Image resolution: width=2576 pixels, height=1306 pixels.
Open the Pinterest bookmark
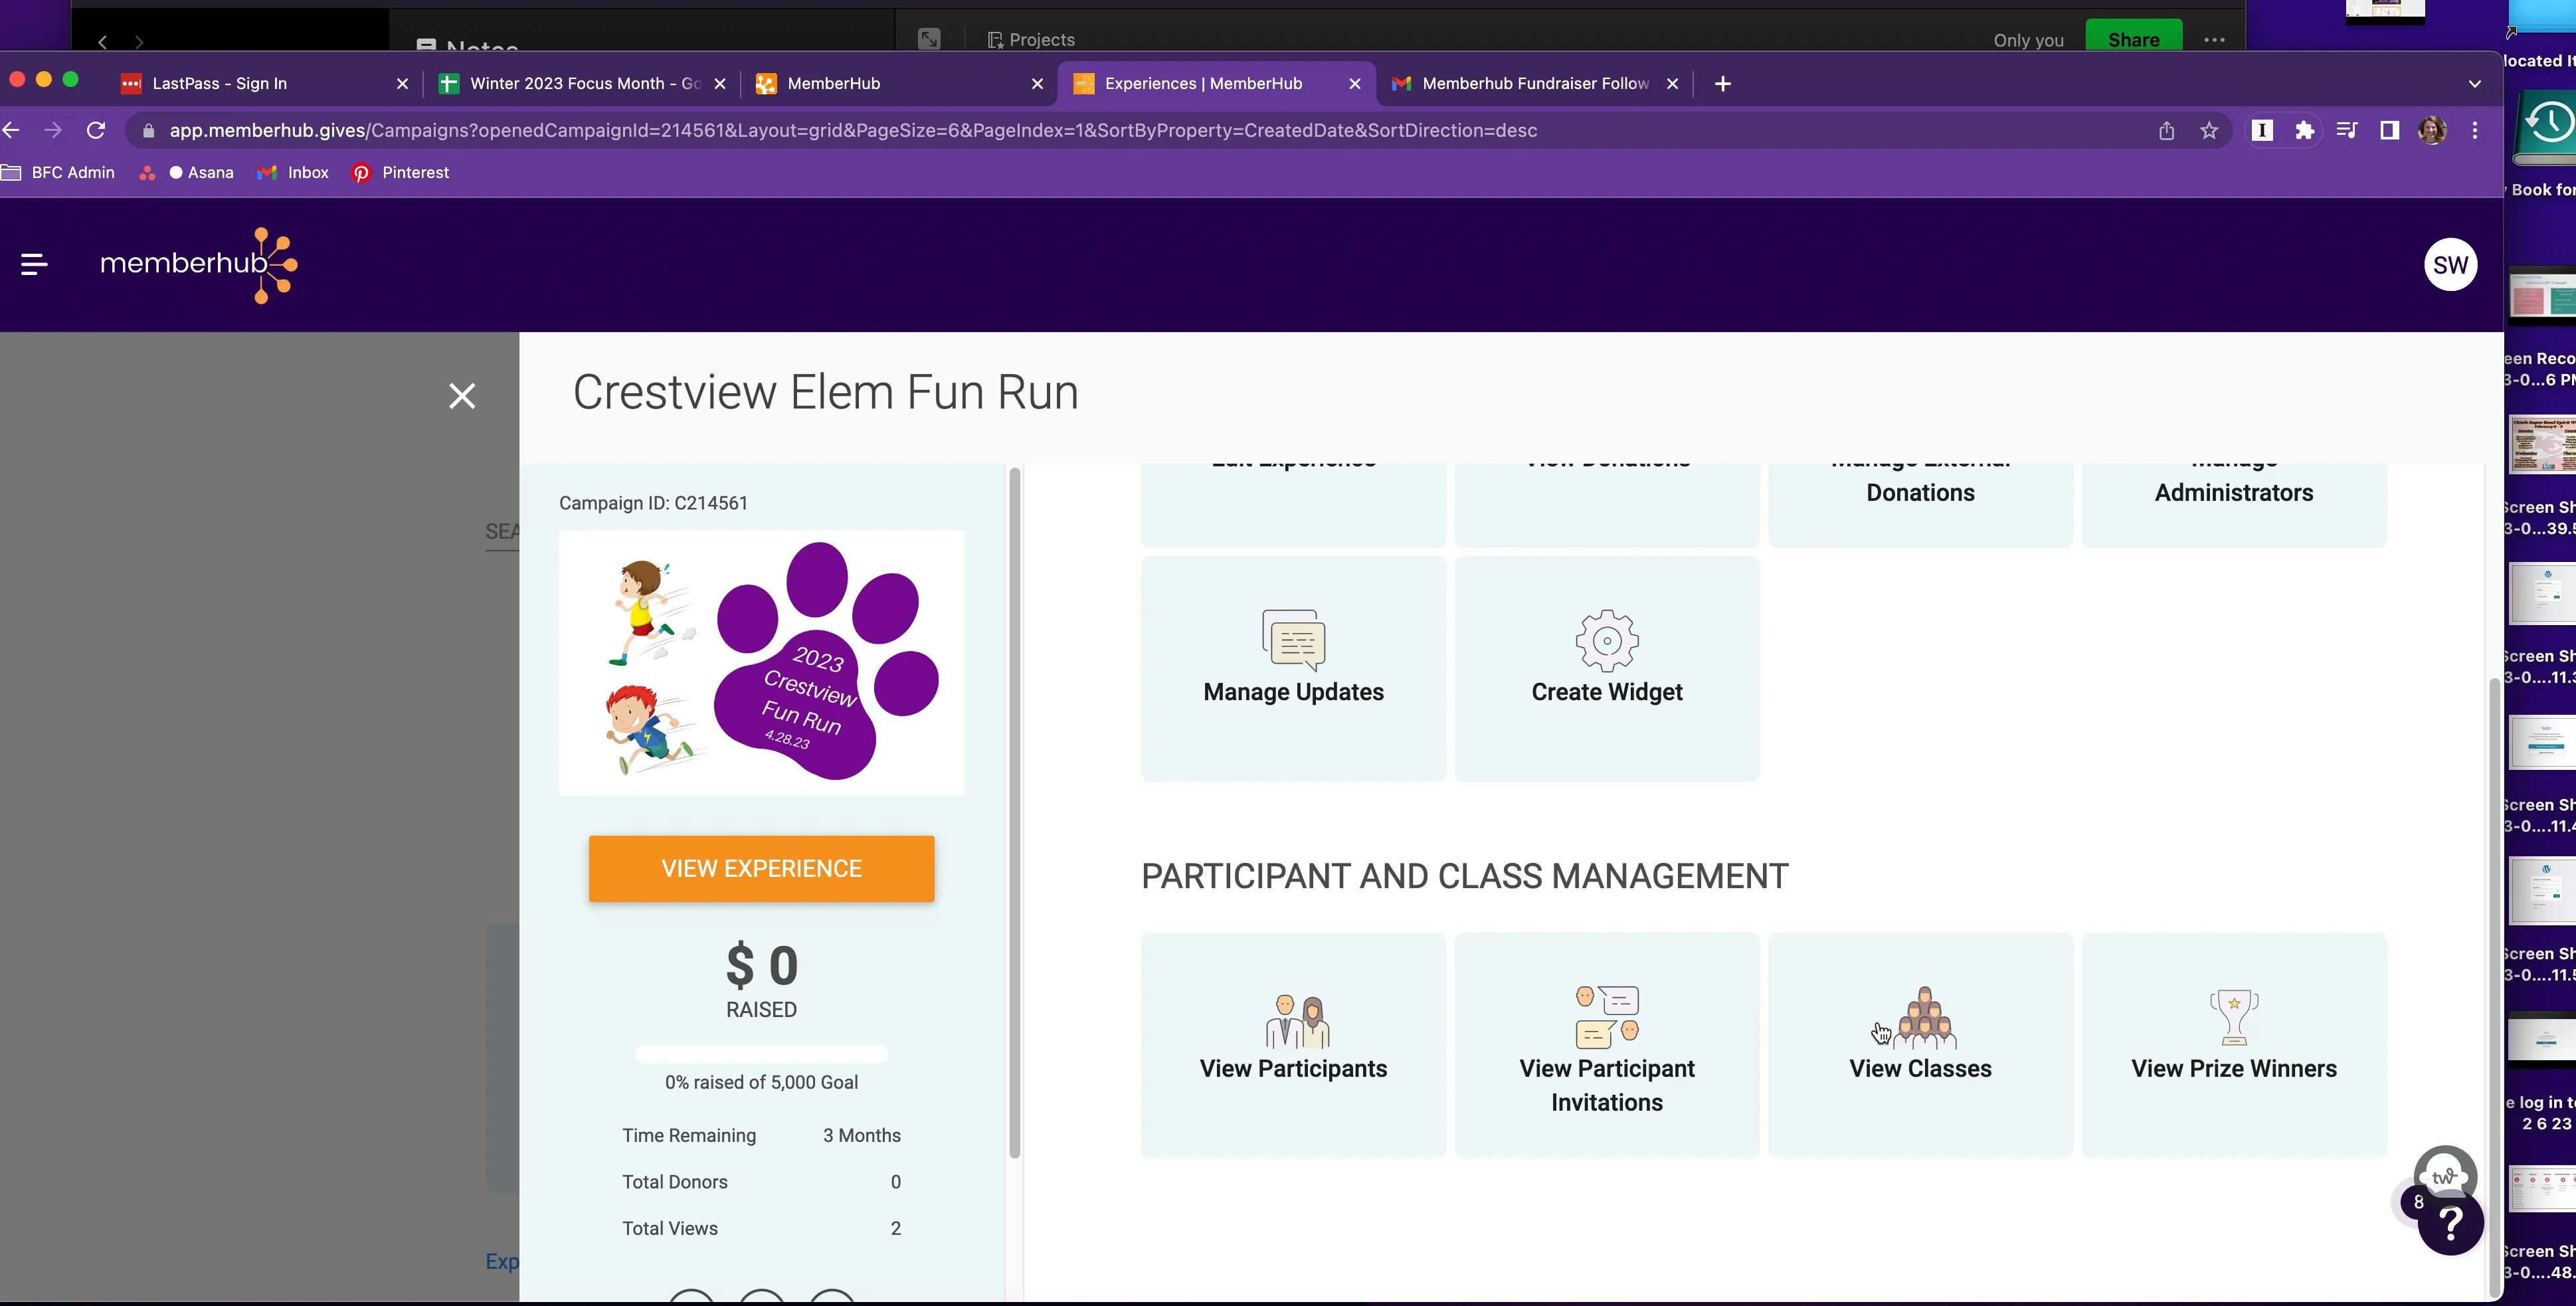pyautogui.click(x=400, y=172)
